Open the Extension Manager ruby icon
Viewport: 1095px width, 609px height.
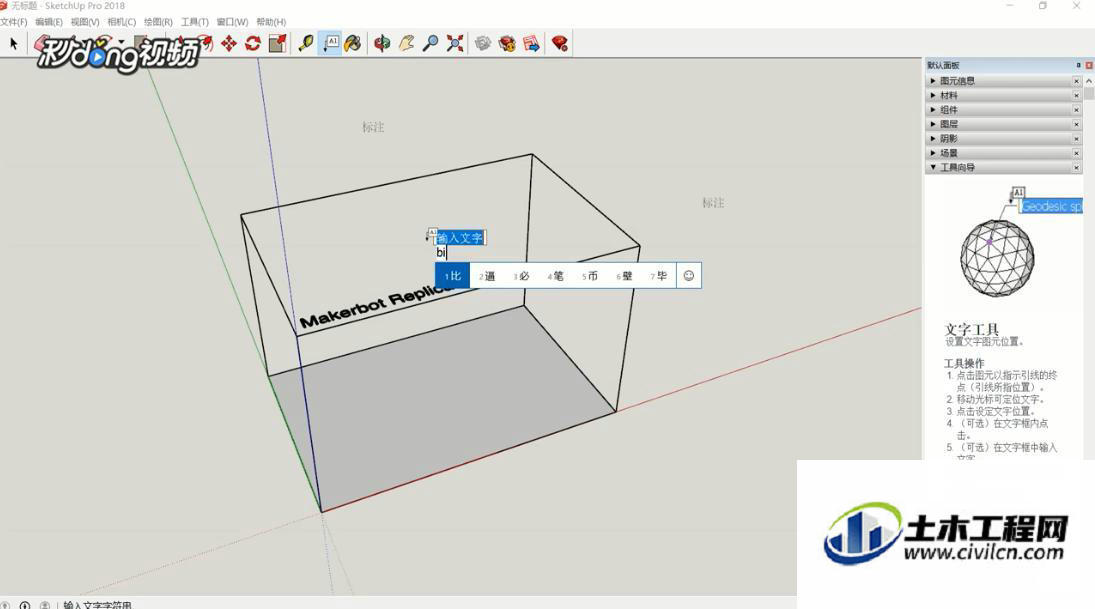point(559,43)
